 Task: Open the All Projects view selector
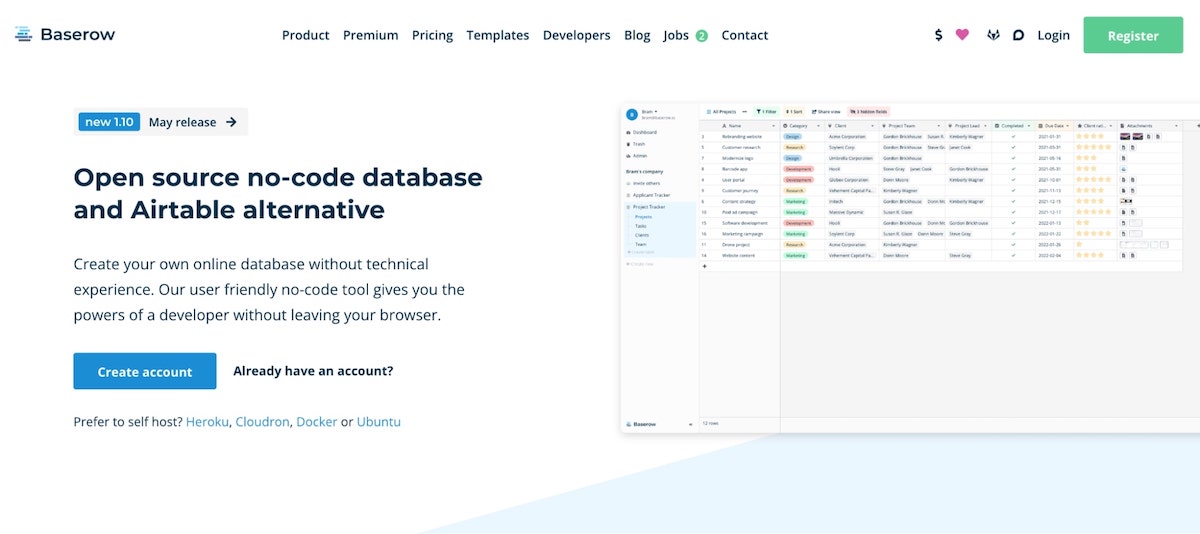[722, 112]
